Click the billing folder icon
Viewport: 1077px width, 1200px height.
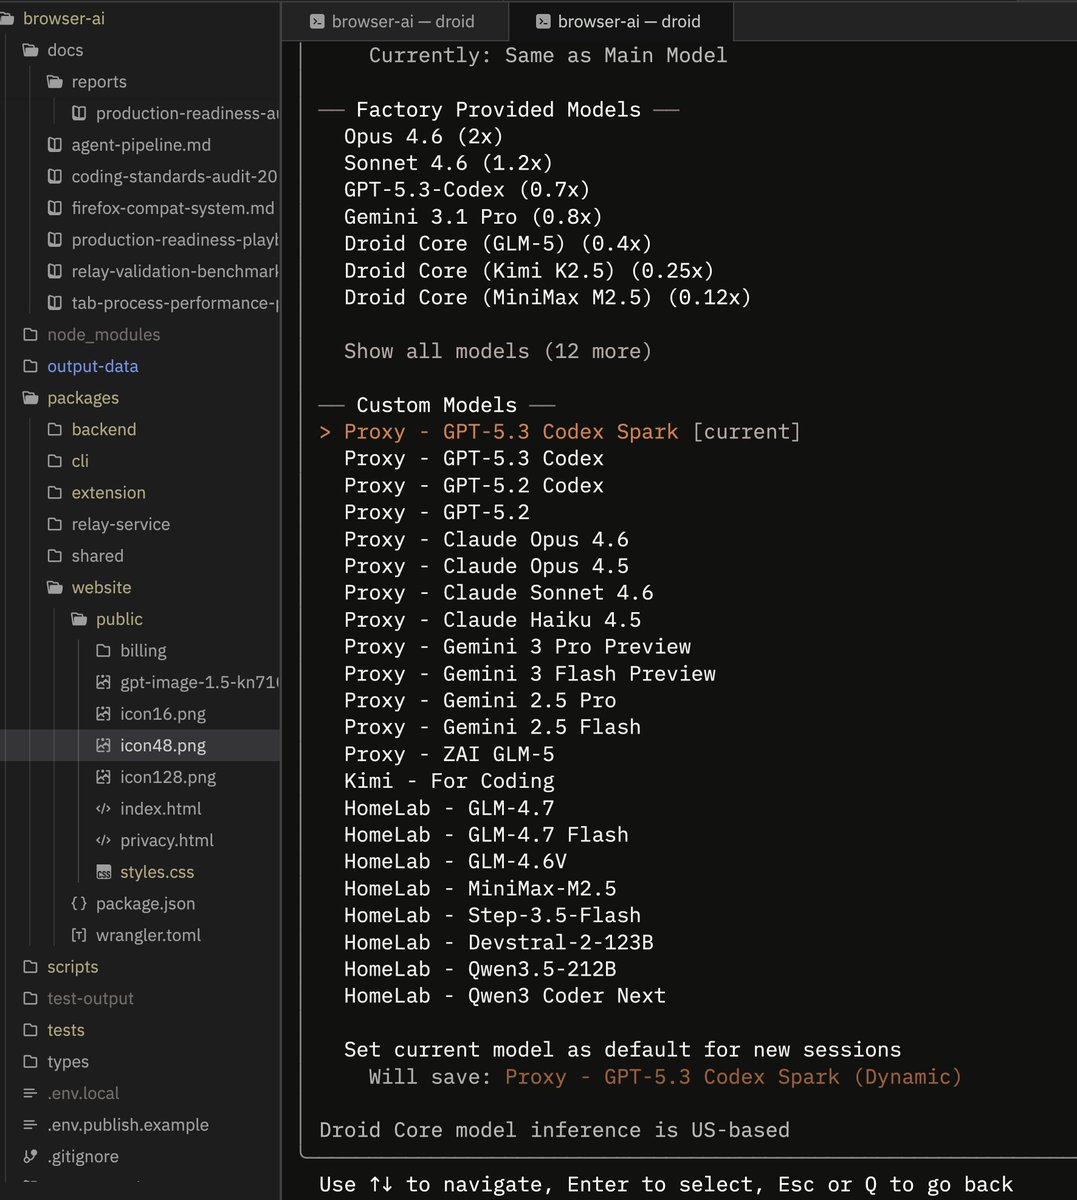point(103,651)
